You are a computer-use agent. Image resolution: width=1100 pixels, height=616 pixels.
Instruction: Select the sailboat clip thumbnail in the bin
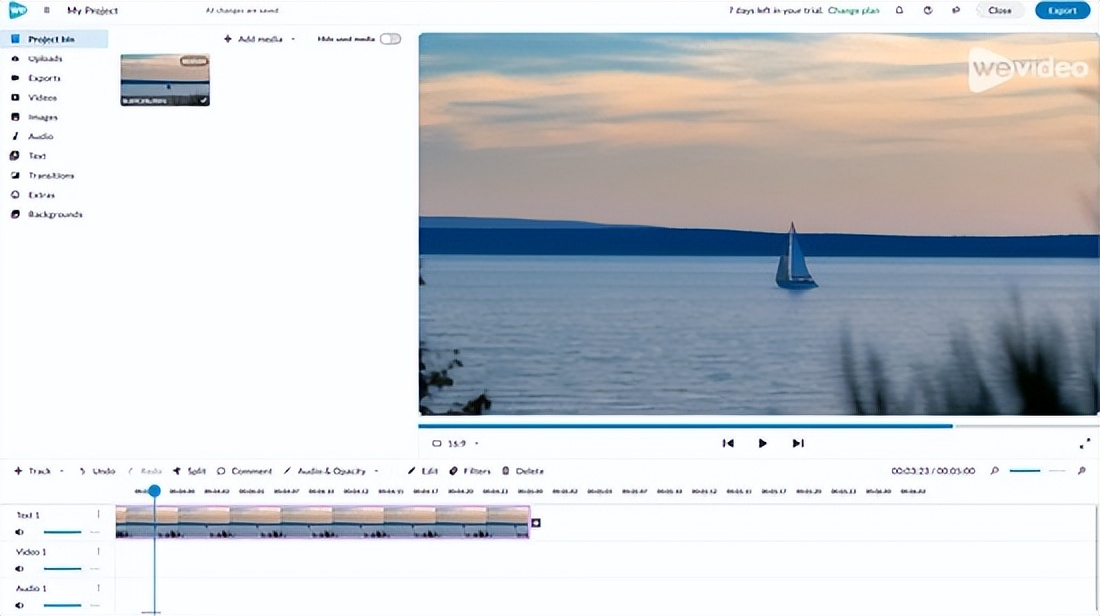165,80
